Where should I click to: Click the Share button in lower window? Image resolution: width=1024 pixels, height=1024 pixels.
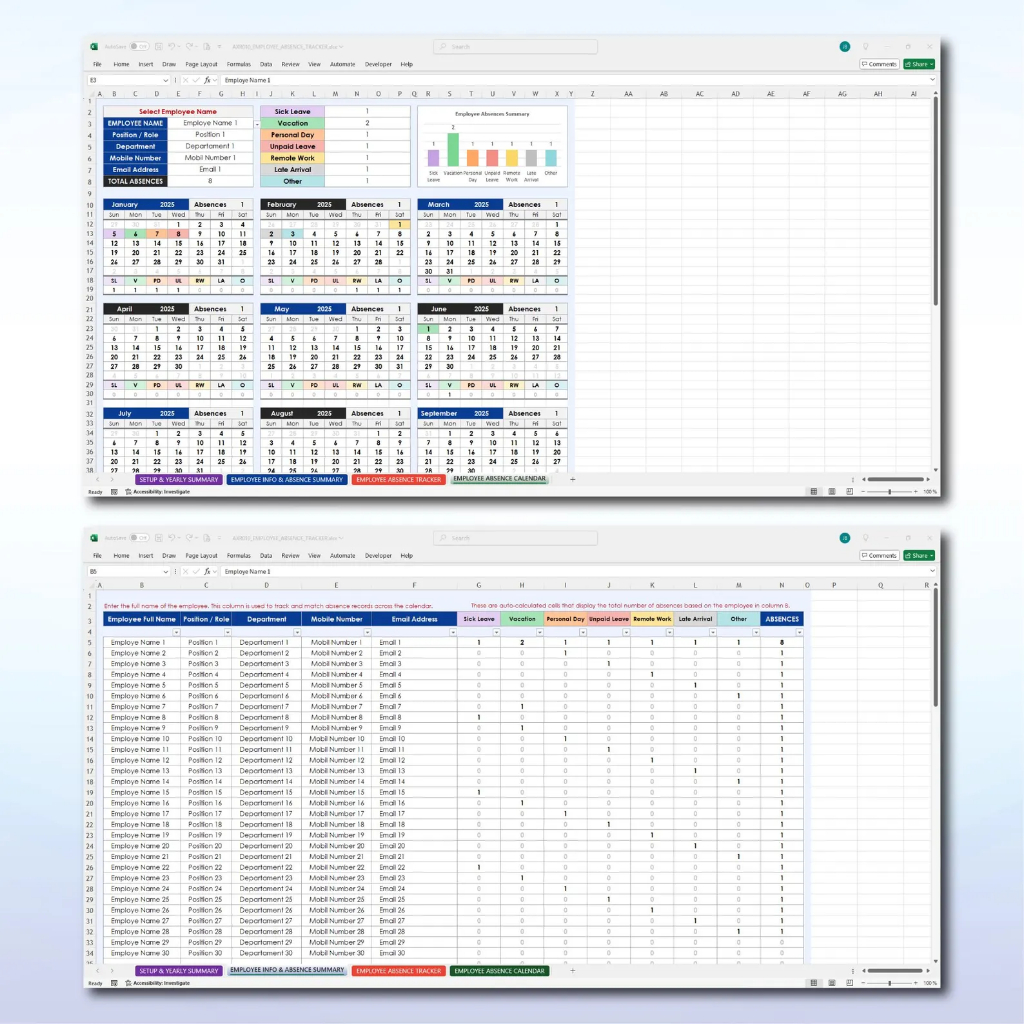[x=919, y=555]
